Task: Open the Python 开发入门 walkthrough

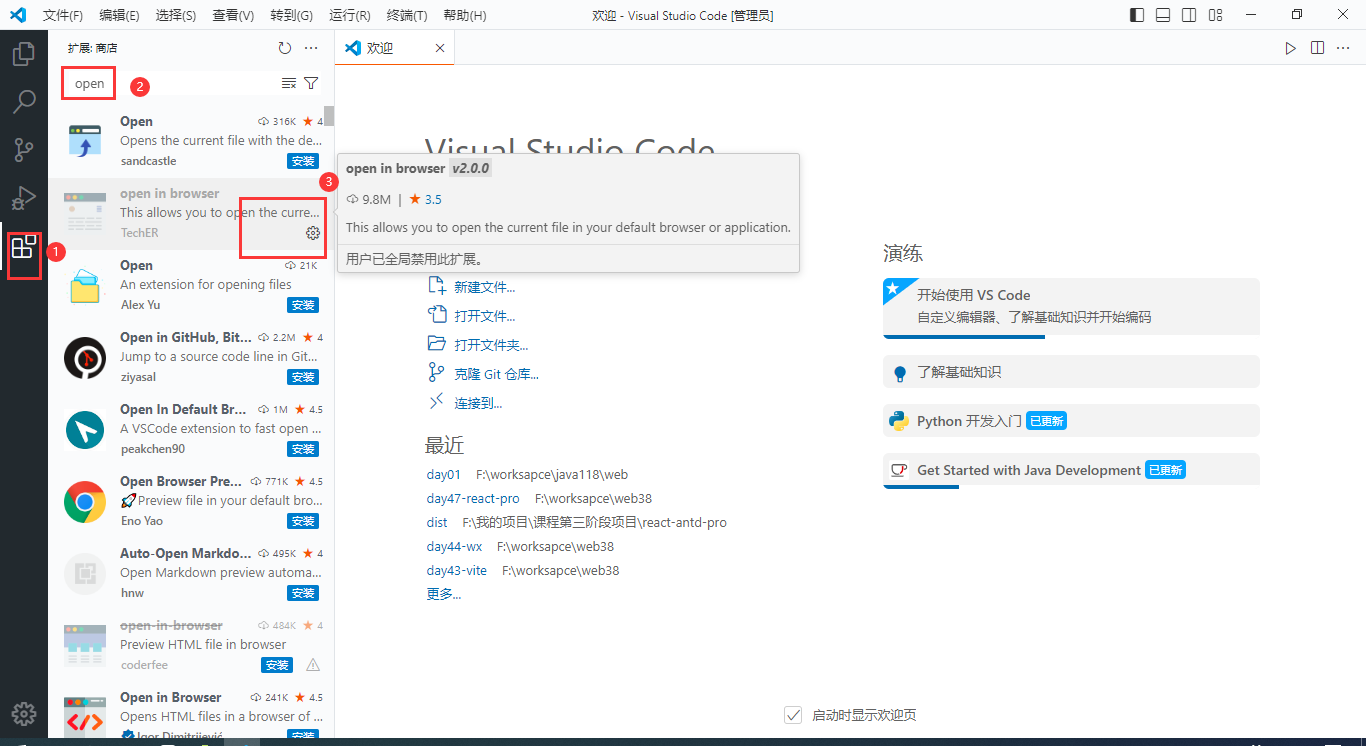Action: 1071,421
